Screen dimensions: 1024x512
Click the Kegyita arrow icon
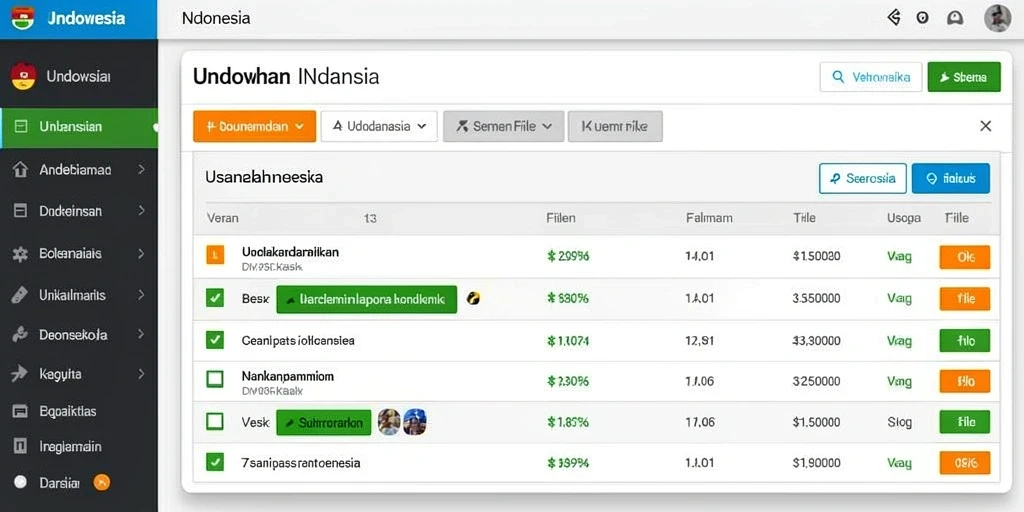click(x=20, y=374)
